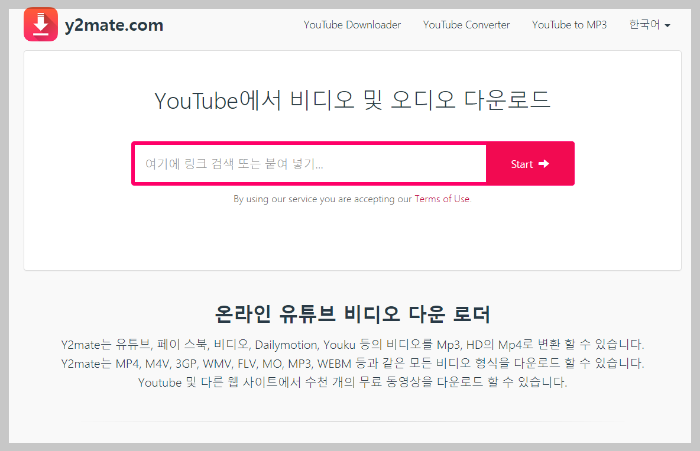Click the y2mate download logo icon
The width and height of the screenshot is (700, 451).
pyautogui.click(x=41, y=24)
